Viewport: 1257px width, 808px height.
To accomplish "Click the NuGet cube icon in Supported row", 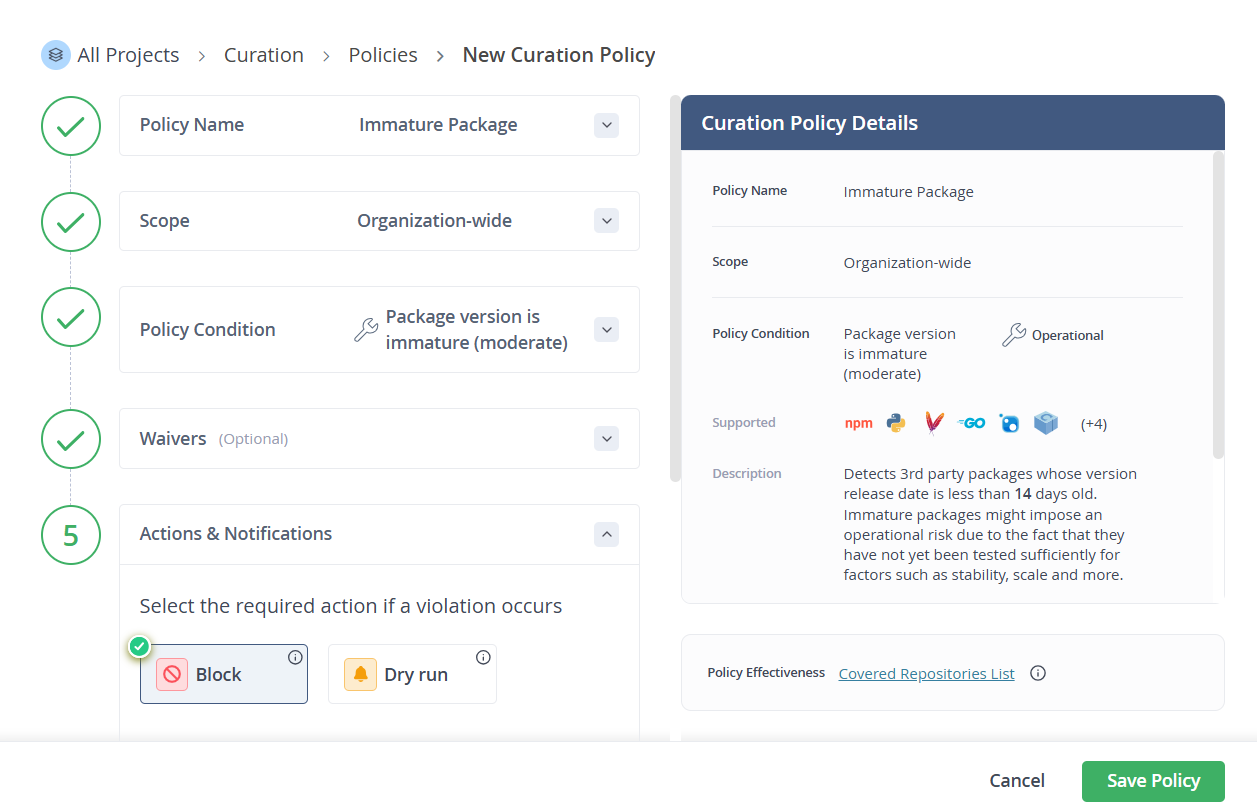I will click(x=1046, y=423).
